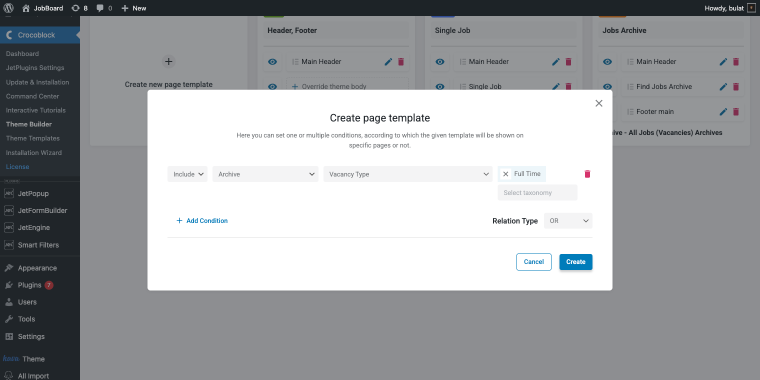Image resolution: width=760 pixels, height=380 pixels.
Task: Open the Include condition dropdown
Action: pyautogui.click(x=188, y=174)
